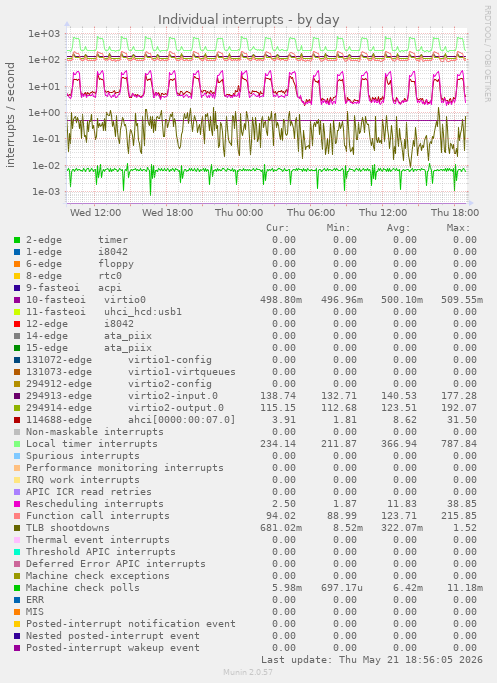Click the purple 10-fasteoi virtio0 legend swatch
The image size is (497, 683).
tap(17, 300)
